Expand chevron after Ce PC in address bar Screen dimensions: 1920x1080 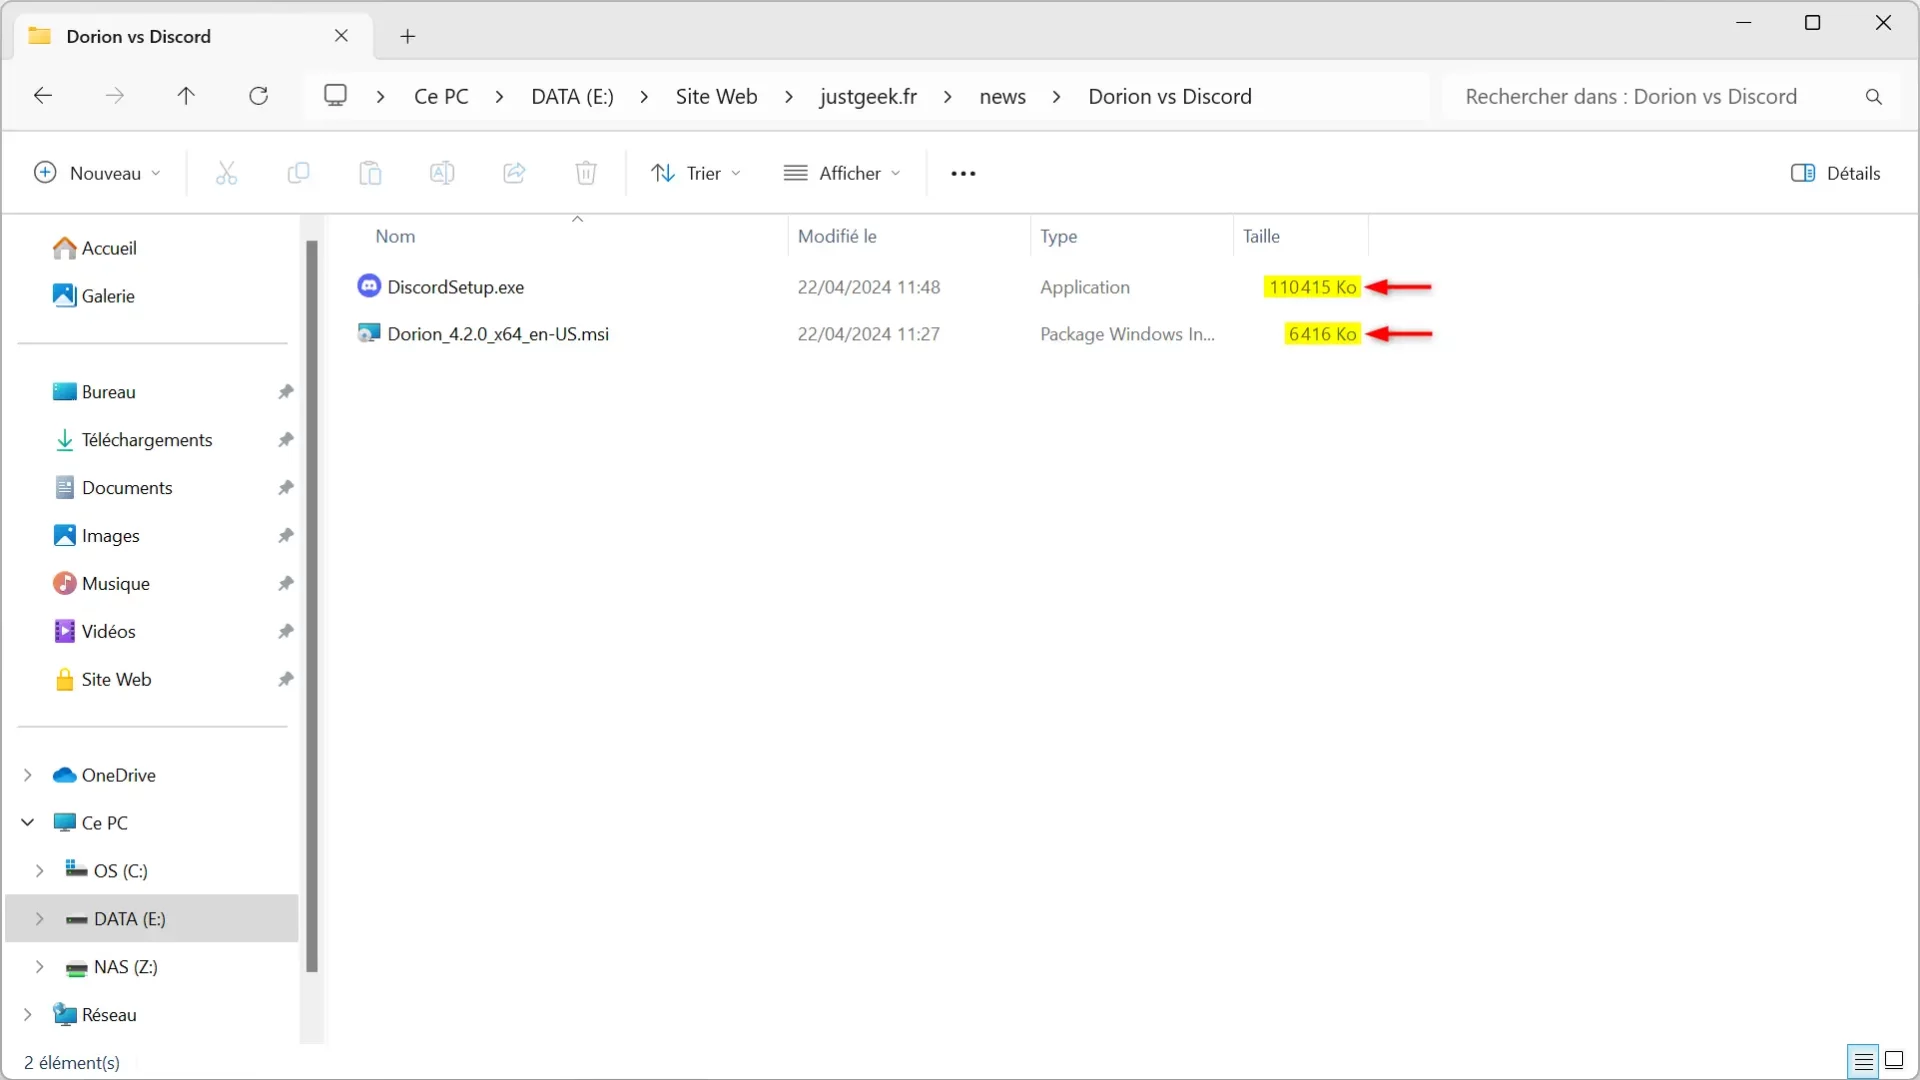pyautogui.click(x=499, y=96)
